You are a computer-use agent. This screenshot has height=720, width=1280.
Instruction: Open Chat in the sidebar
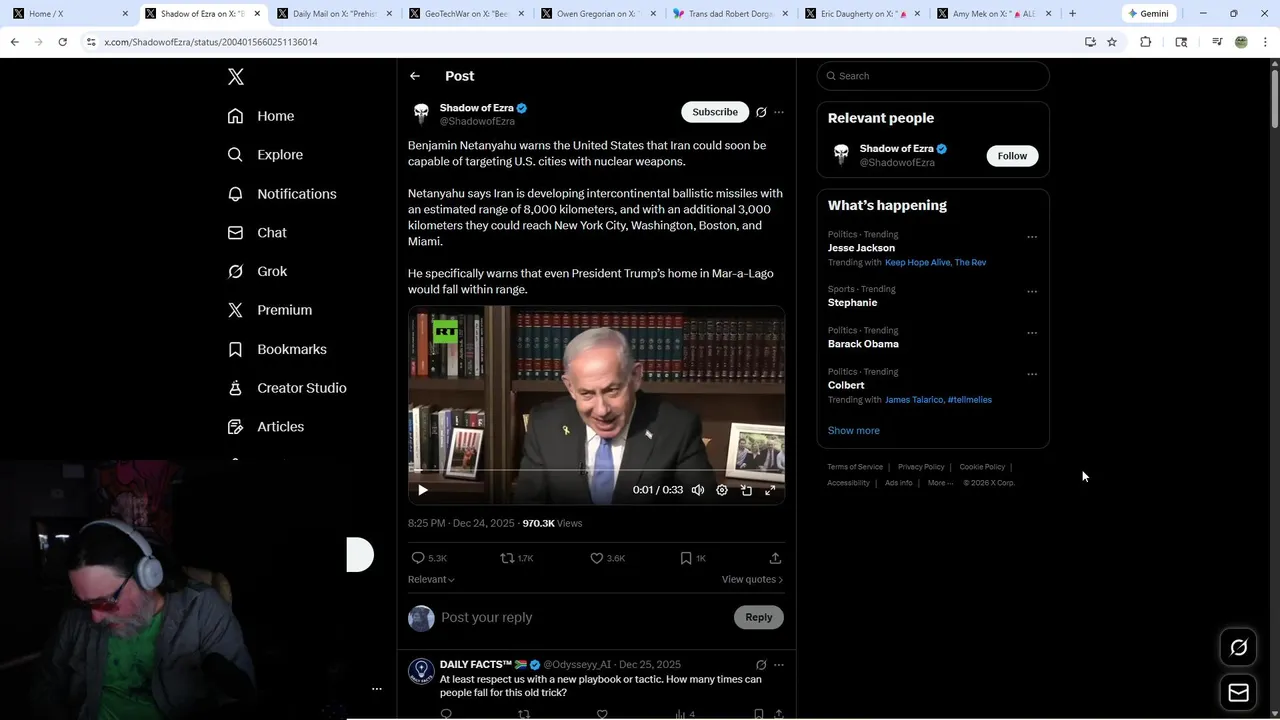257,232
